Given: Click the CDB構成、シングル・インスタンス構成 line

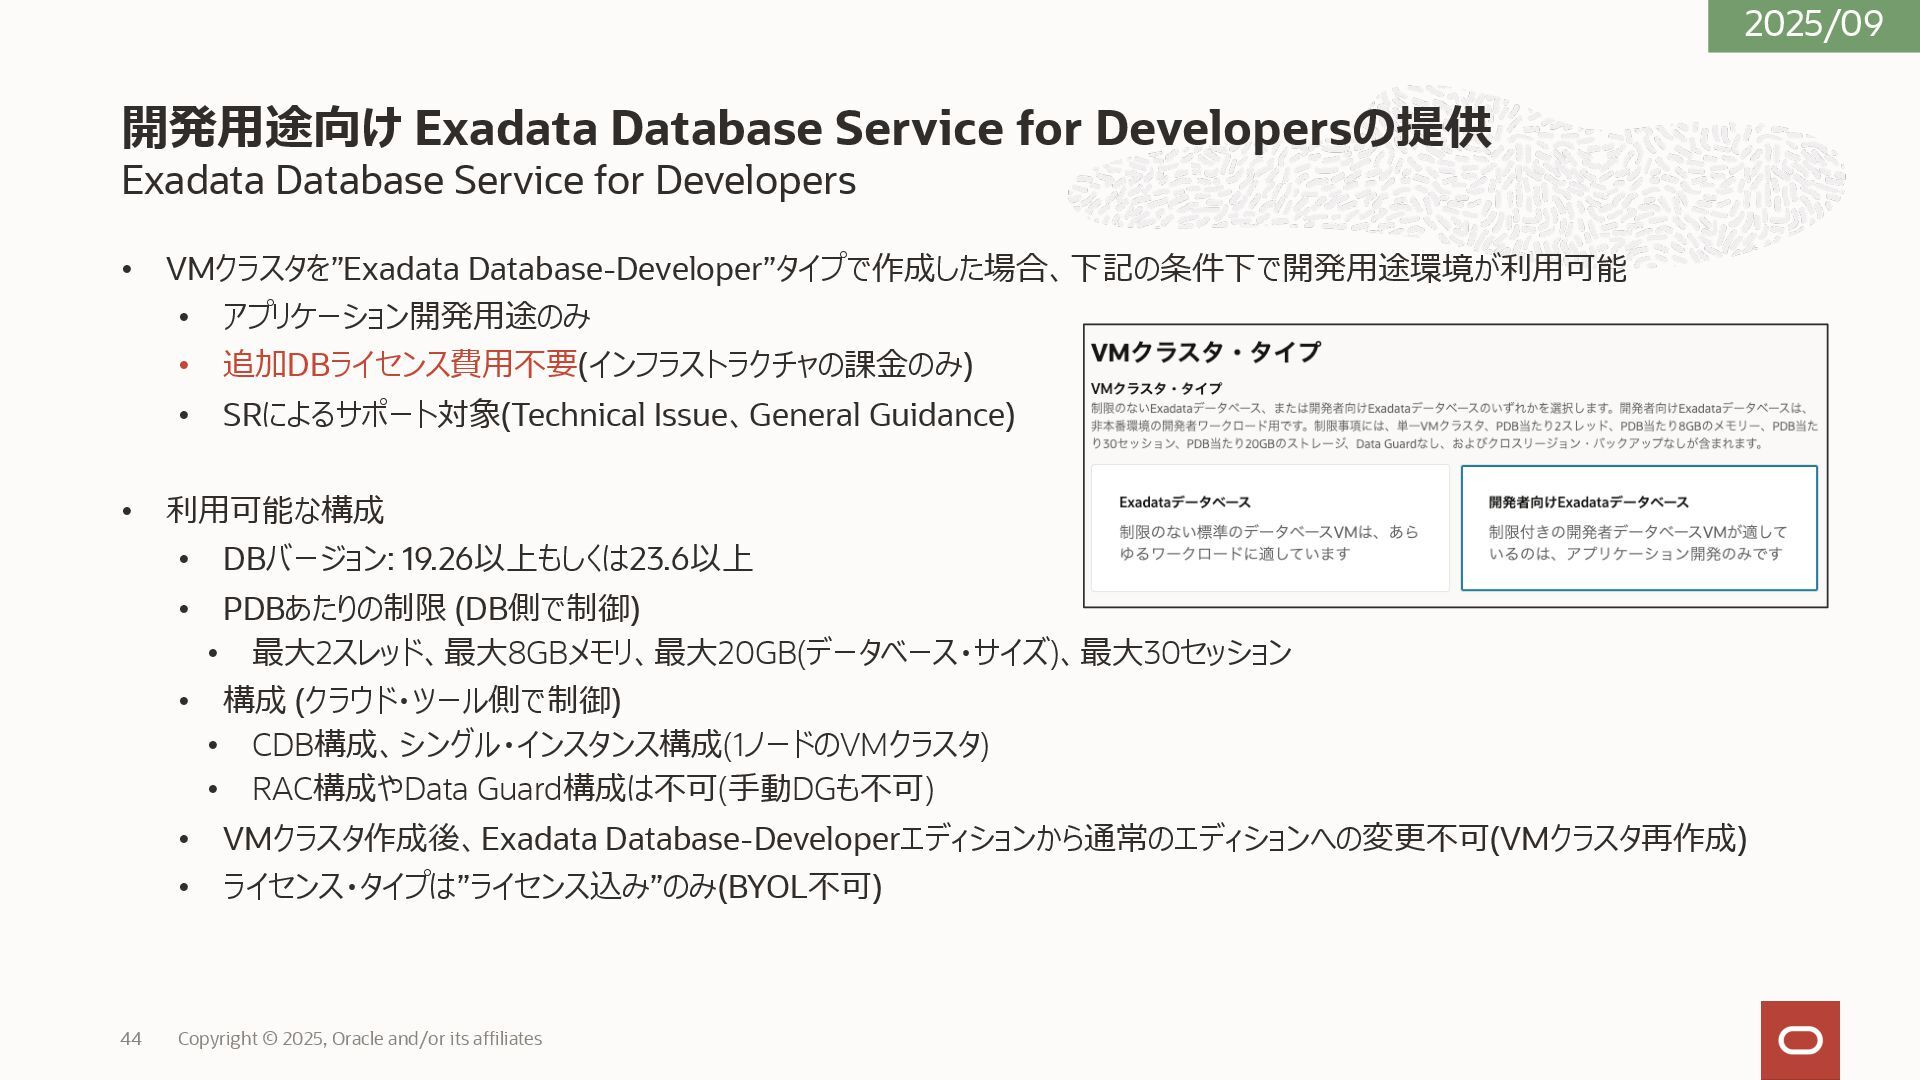Looking at the screenshot, I should [x=620, y=745].
